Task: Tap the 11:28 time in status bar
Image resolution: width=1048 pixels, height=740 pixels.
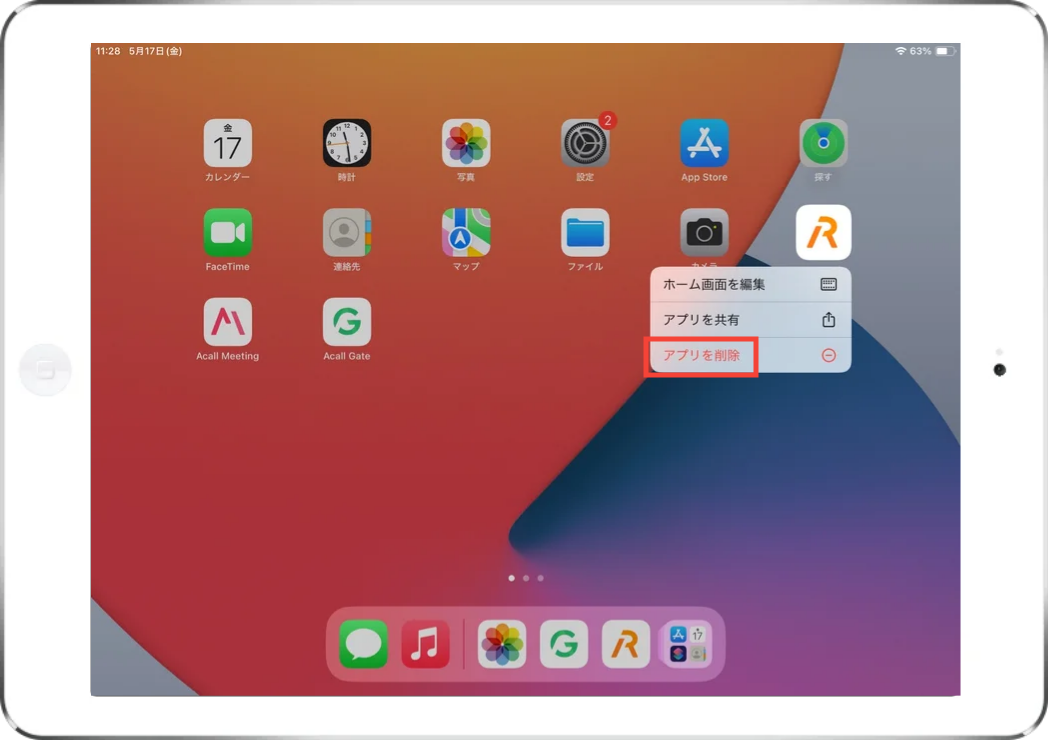Action: (x=108, y=51)
